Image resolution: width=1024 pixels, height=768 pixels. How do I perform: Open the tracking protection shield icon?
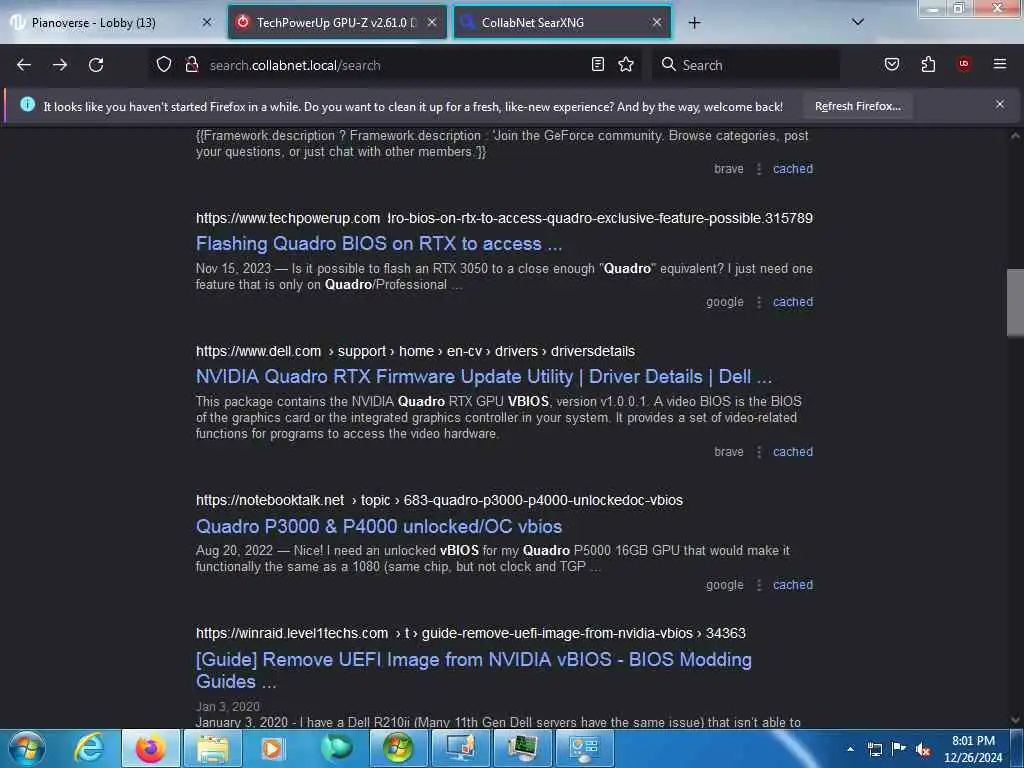coord(164,64)
